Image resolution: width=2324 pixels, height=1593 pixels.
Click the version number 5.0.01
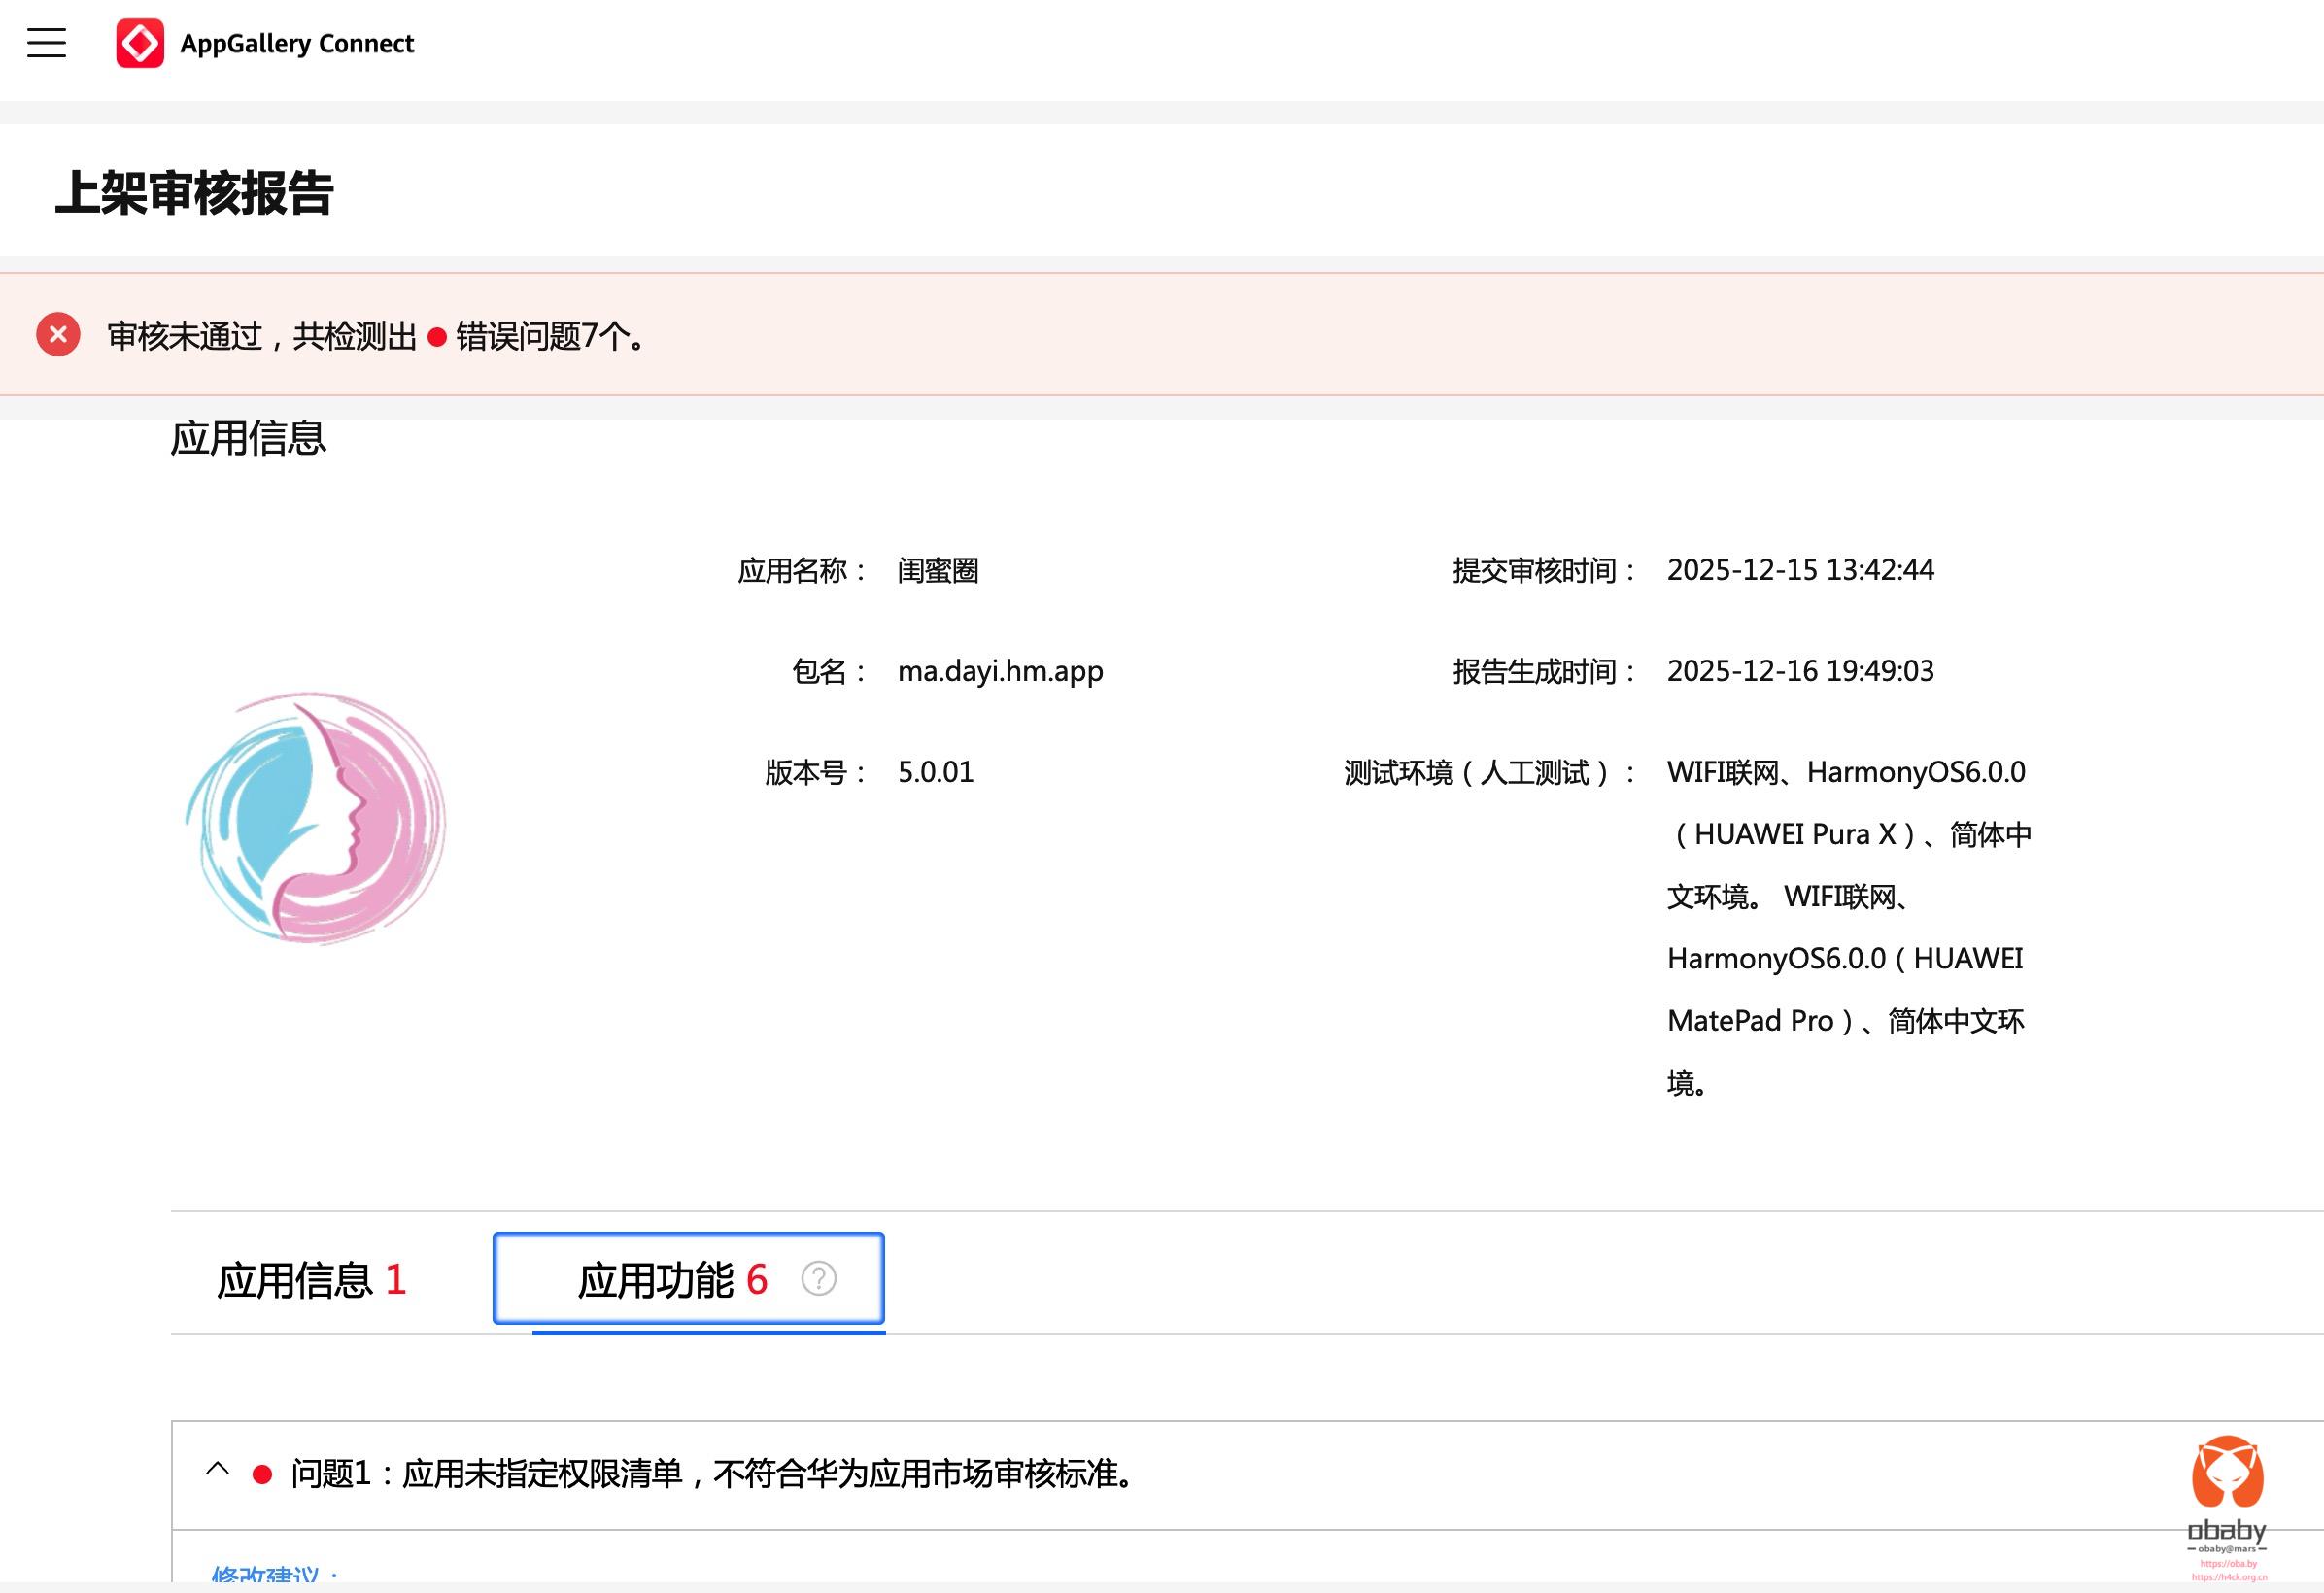pos(935,772)
